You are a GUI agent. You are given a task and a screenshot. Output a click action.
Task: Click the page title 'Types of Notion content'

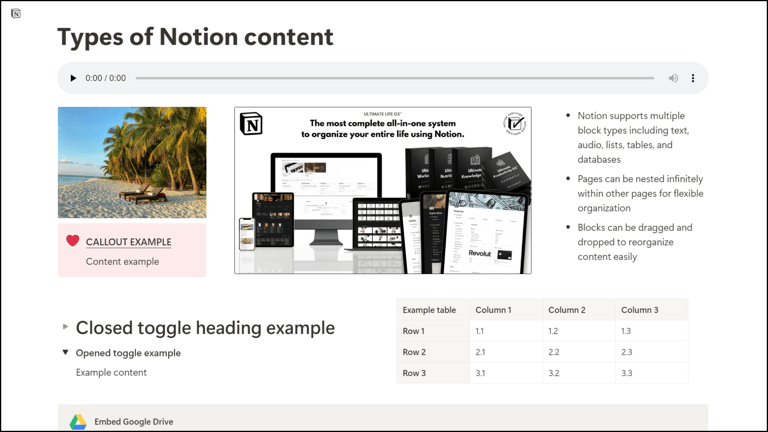click(x=195, y=37)
